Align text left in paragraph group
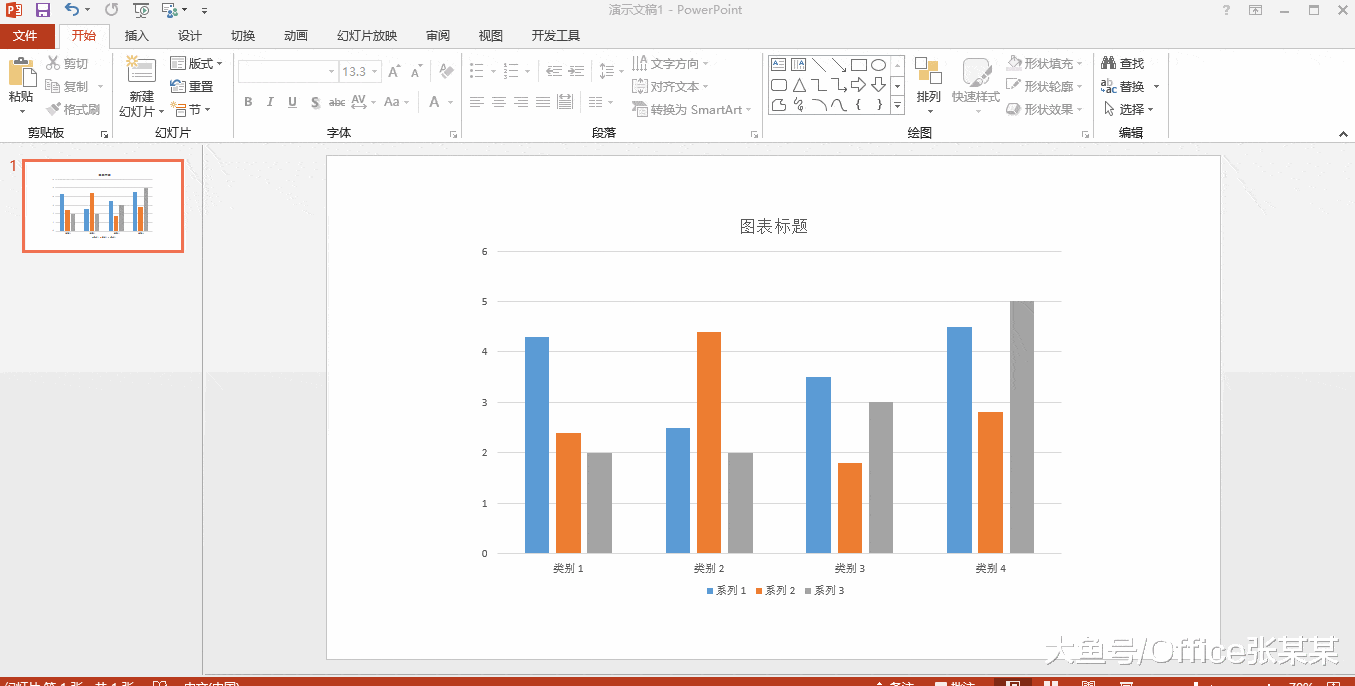This screenshot has height=686, width=1355. click(x=477, y=102)
